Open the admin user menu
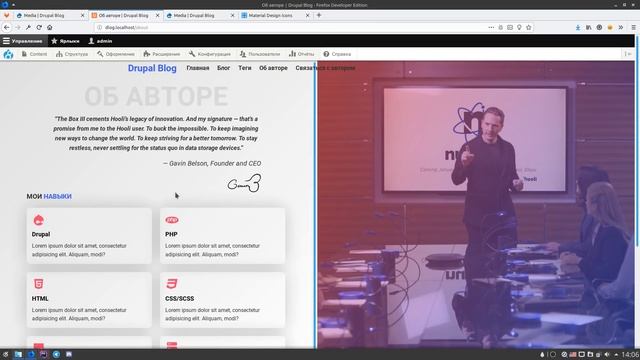 pyautogui.click(x=100, y=41)
